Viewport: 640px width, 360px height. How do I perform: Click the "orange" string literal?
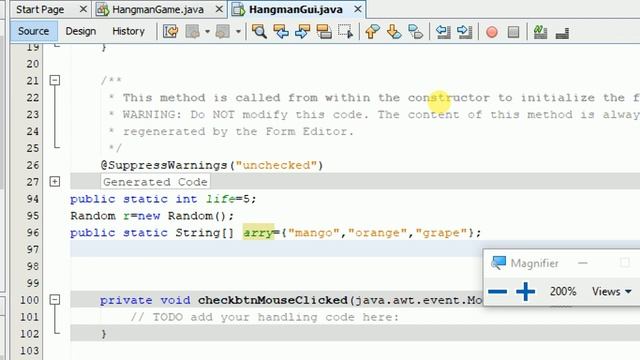[378, 233]
